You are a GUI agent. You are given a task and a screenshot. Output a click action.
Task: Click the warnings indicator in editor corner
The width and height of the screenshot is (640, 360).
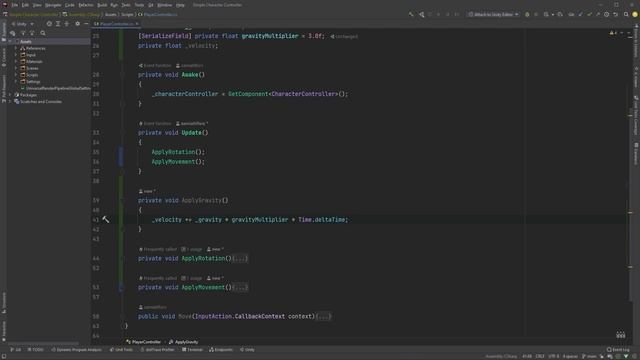tap(613, 33)
